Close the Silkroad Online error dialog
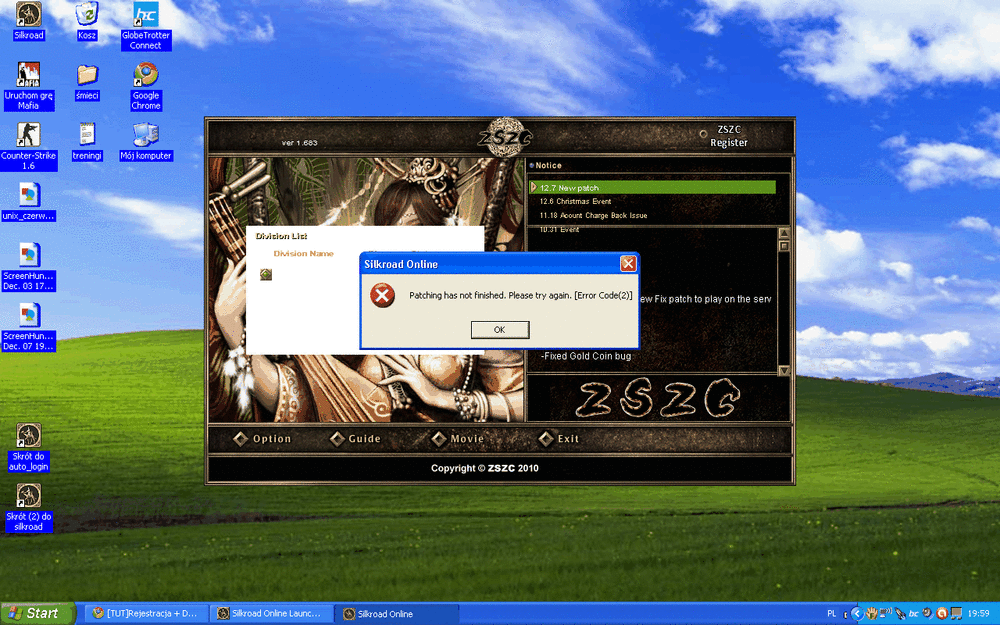Viewport: 1000px width, 625px height. (x=628, y=263)
